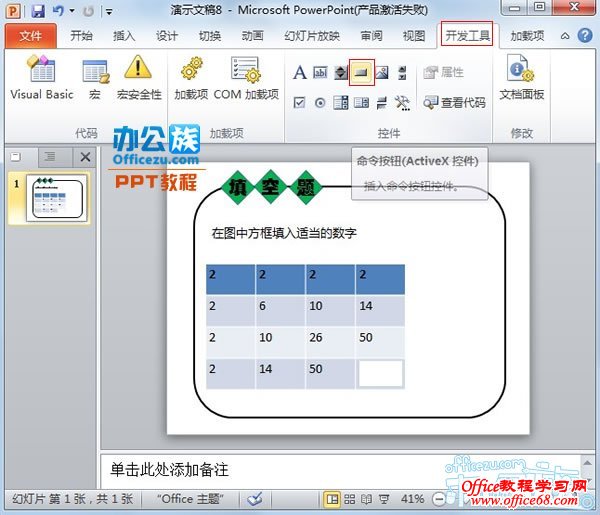Insert a Spin Button control
This screenshot has width=600, height=515.
(341, 72)
